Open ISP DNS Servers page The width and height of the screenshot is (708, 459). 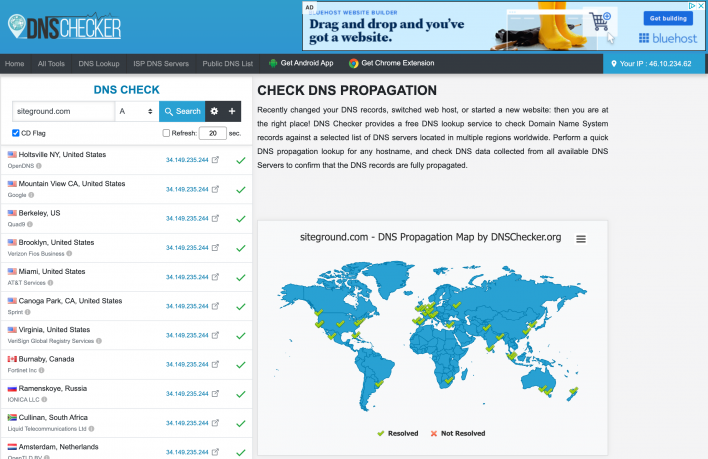[161, 64]
